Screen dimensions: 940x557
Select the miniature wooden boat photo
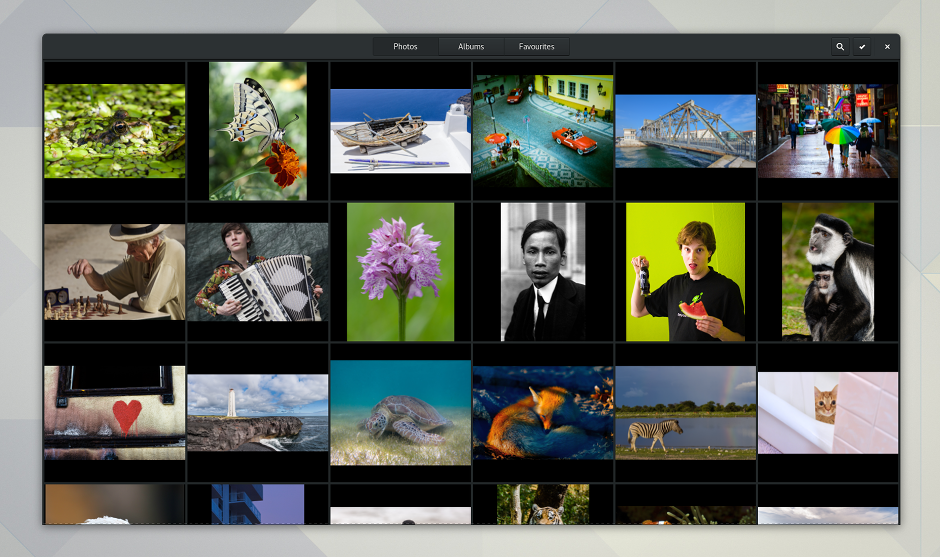coord(400,131)
